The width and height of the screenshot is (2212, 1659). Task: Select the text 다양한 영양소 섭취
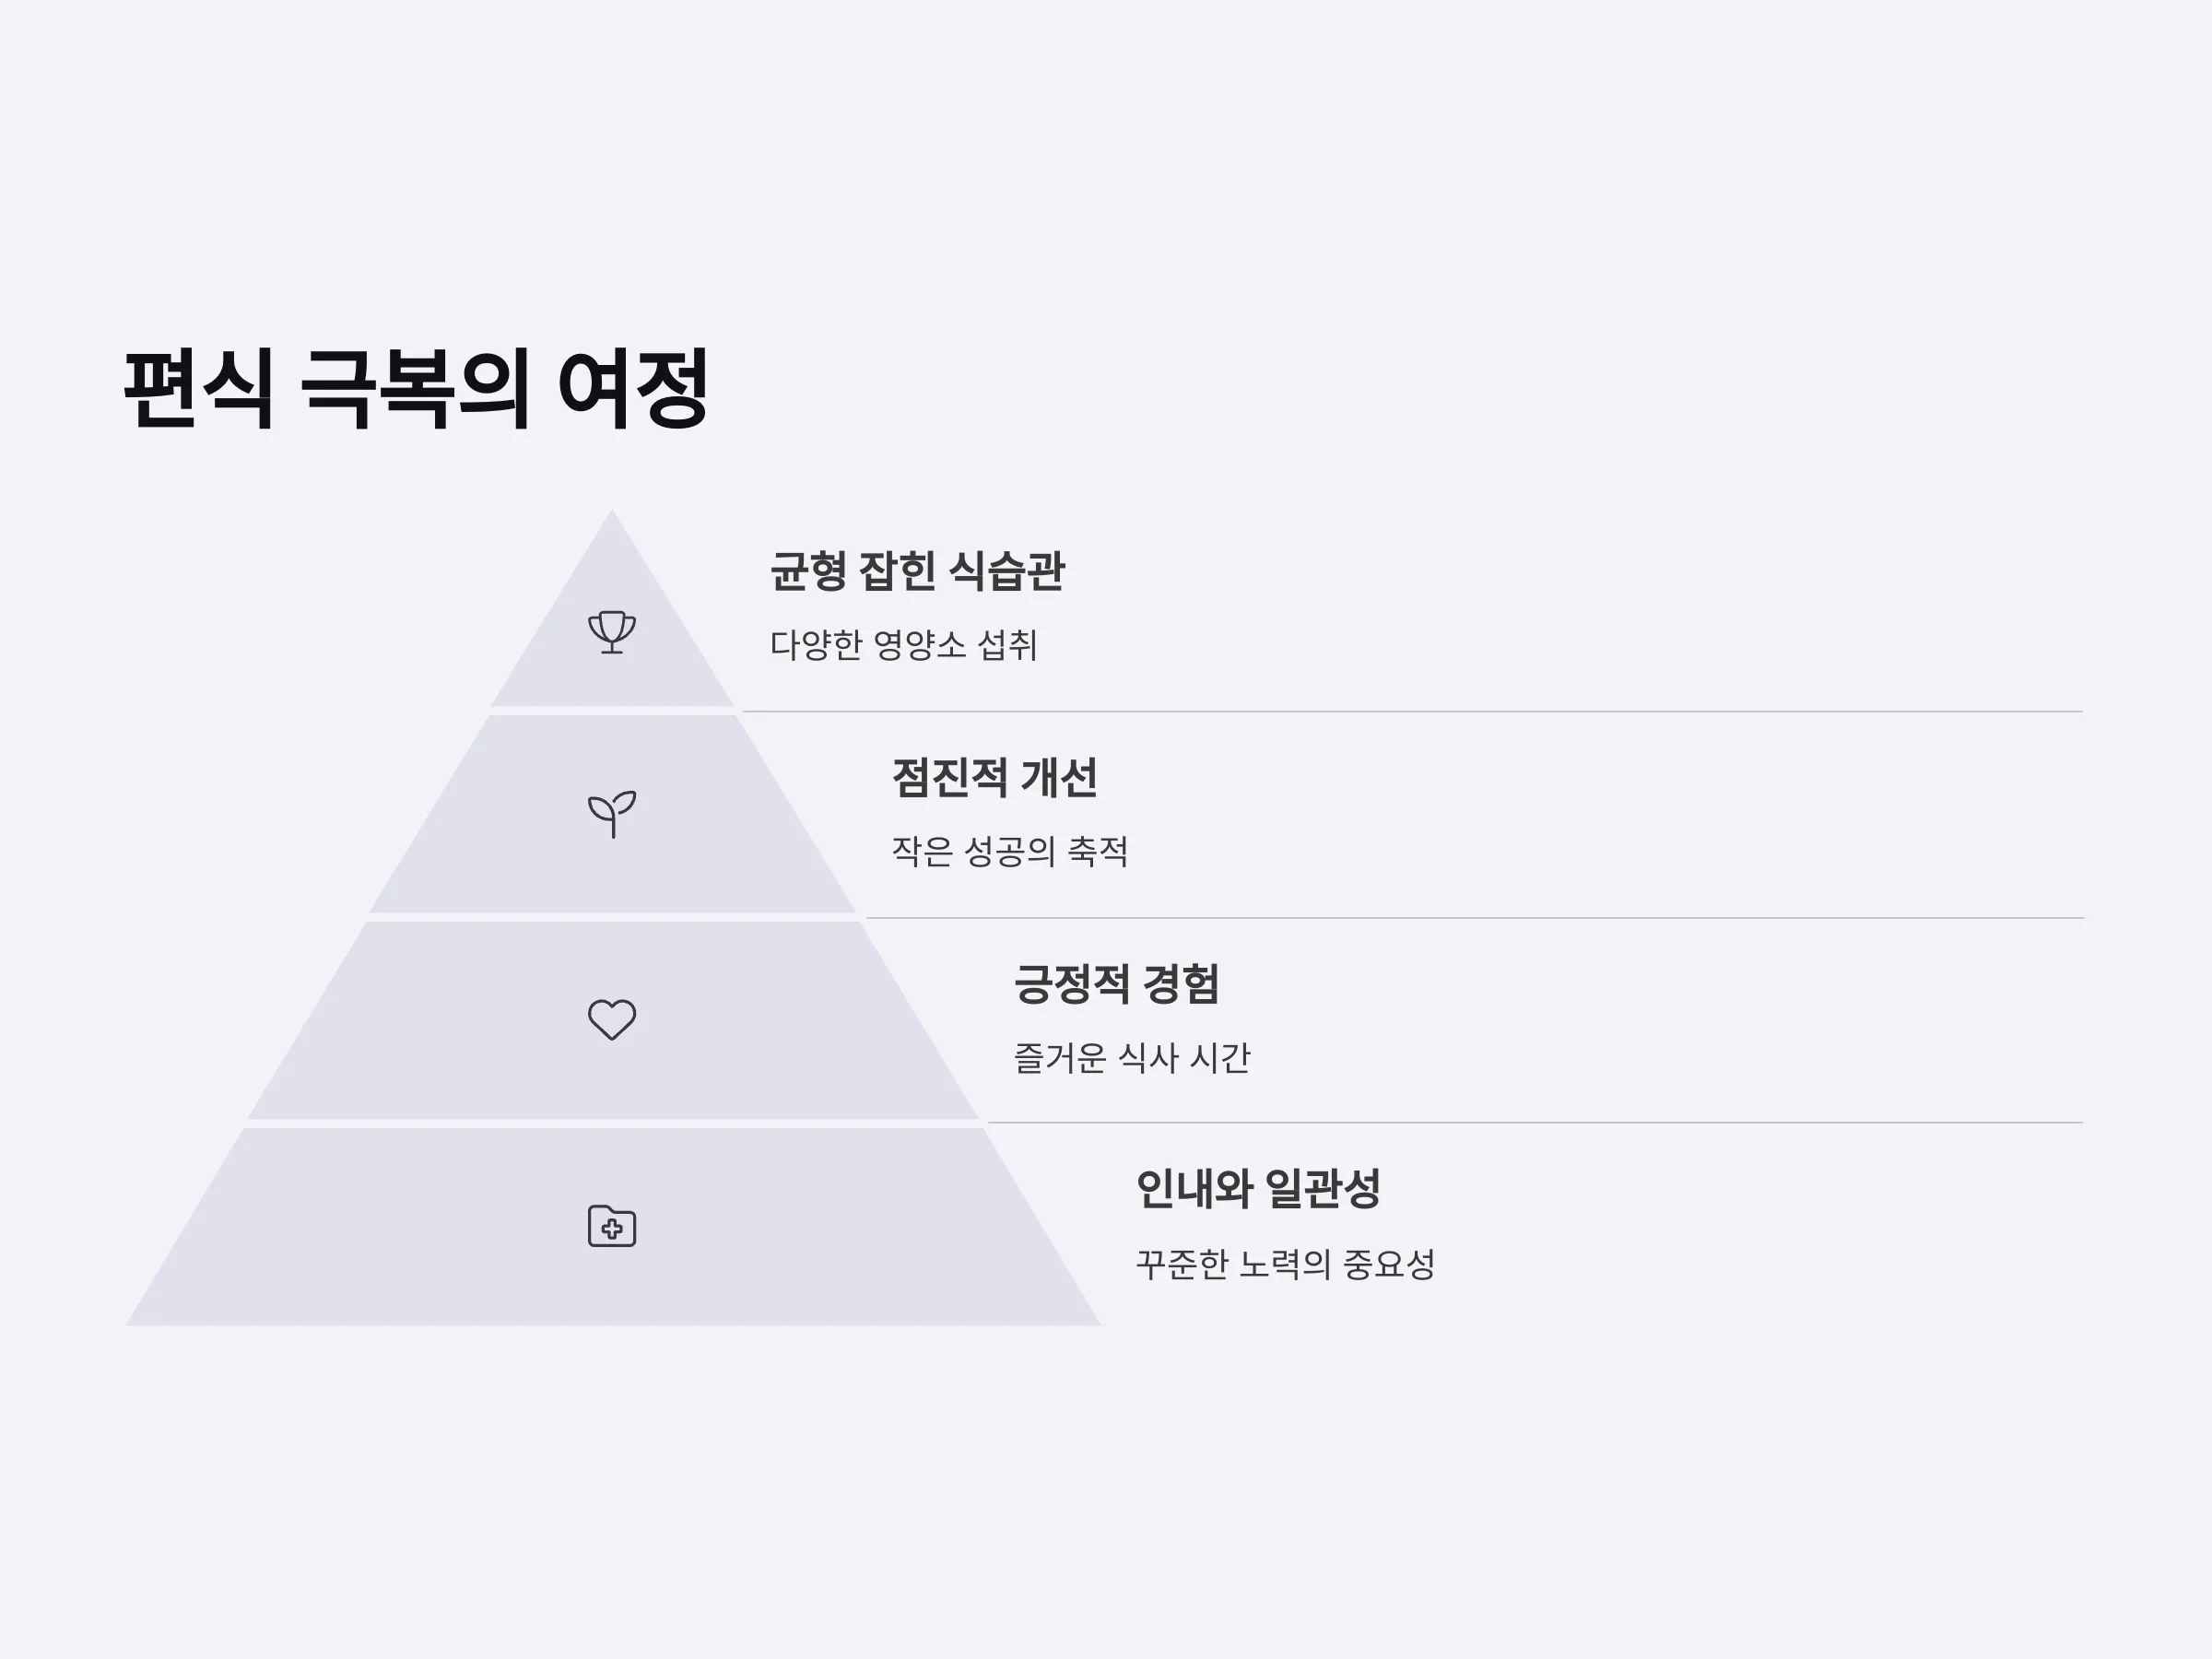903,645
